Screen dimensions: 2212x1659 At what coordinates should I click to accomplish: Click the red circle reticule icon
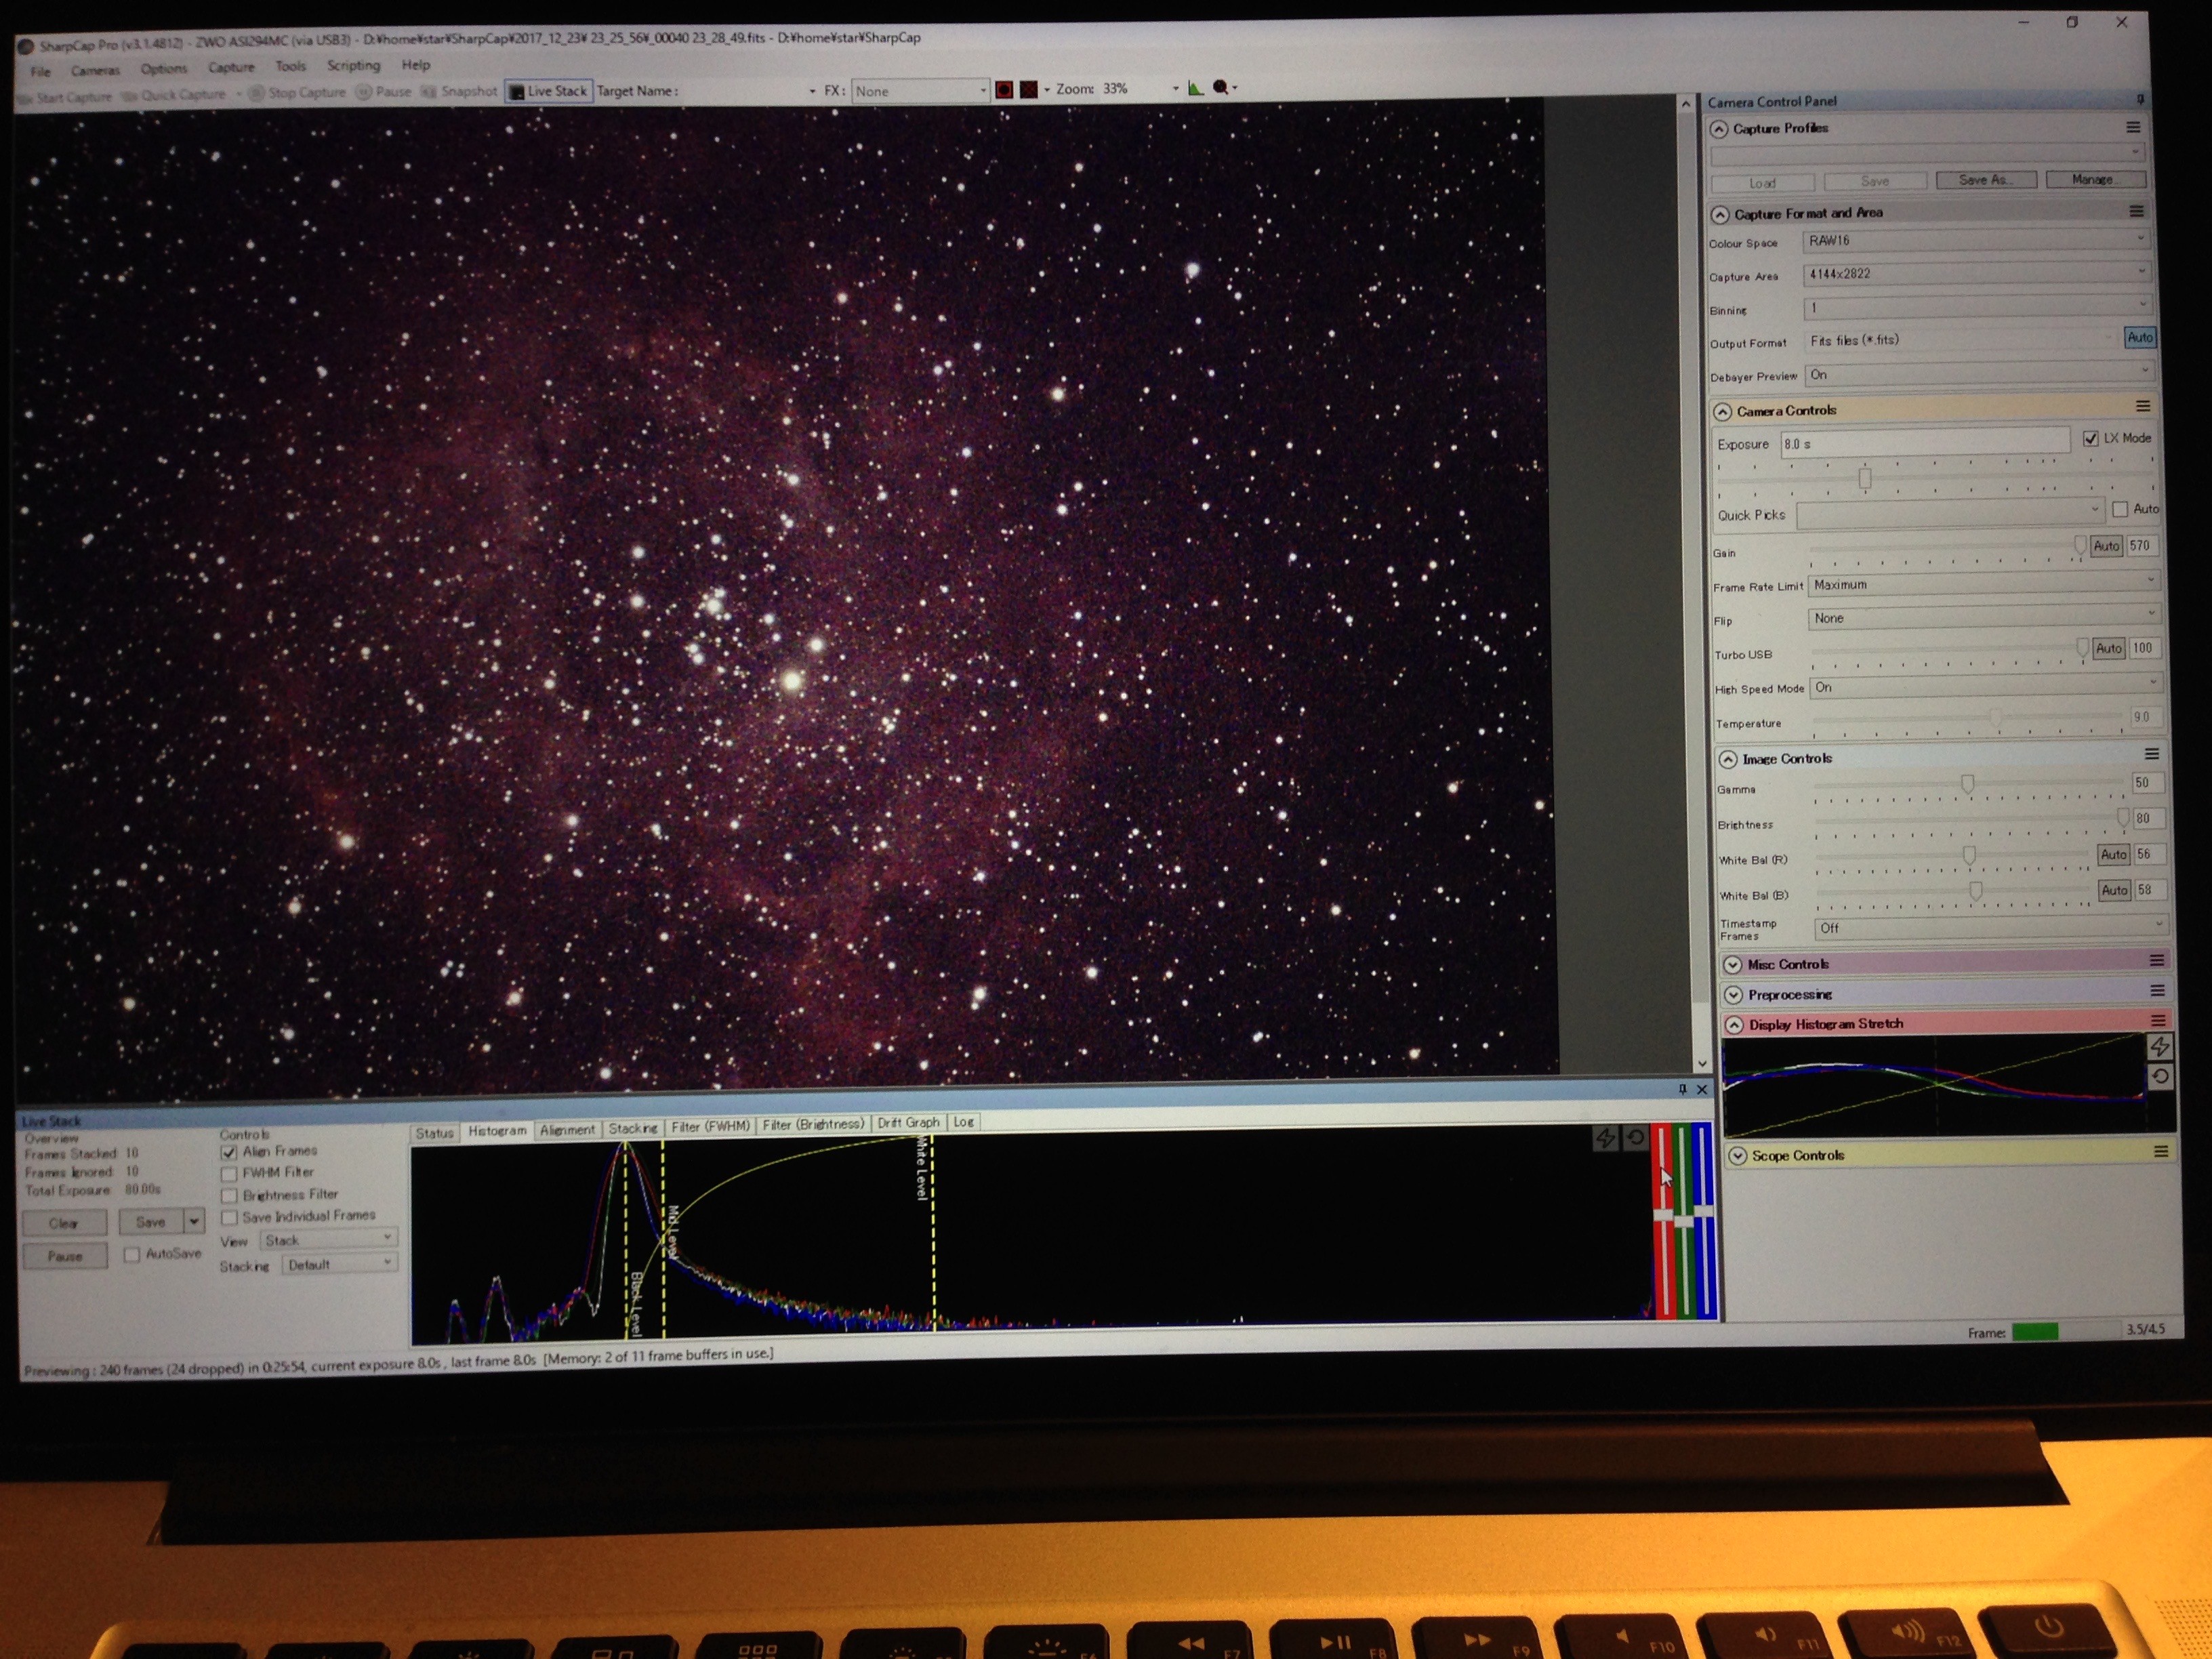[x=1004, y=90]
